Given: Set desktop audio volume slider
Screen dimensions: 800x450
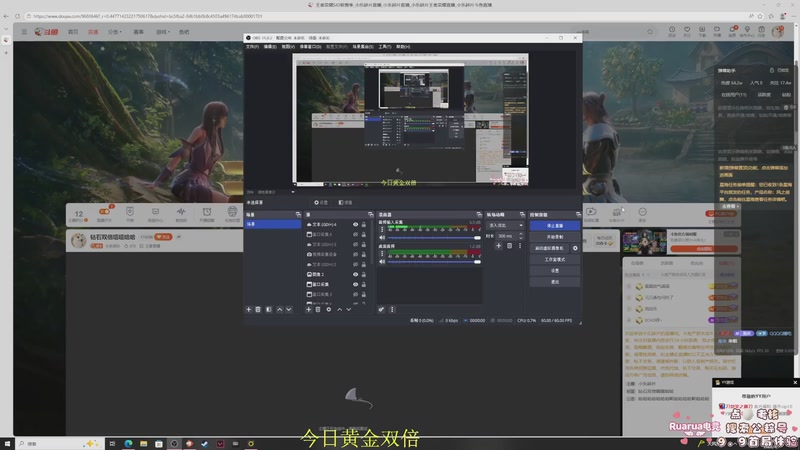Looking at the screenshot, I should tap(434, 262).
